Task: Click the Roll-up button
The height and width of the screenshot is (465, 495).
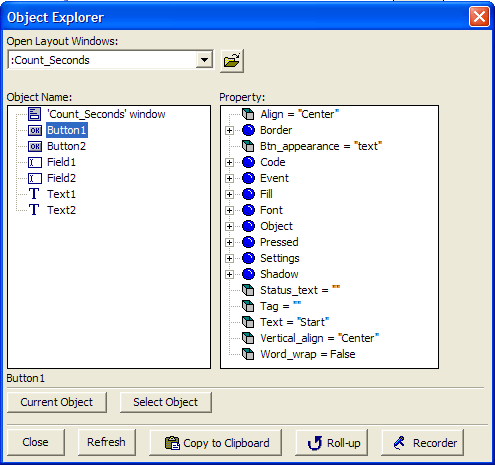Action: point(332,443)
